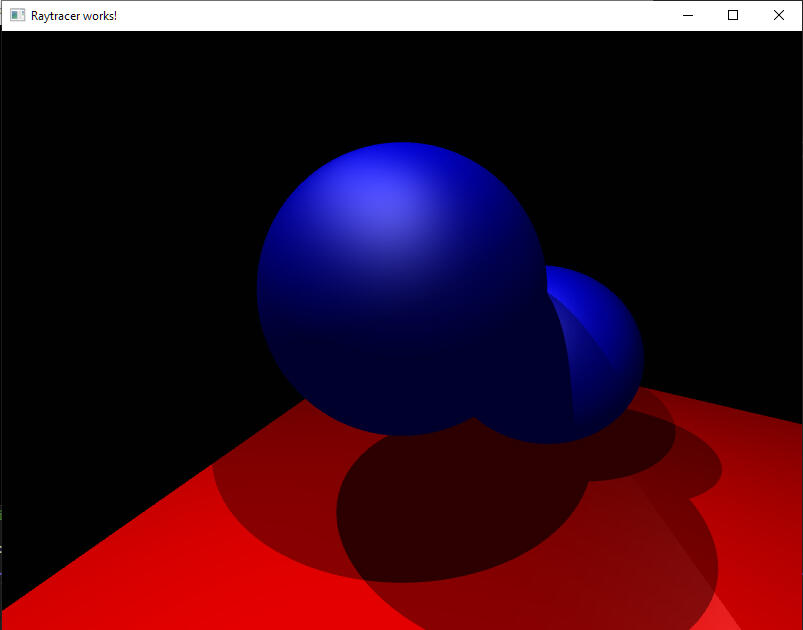
Task: Select the large blue sphere's center
Action: pos(402,289)
